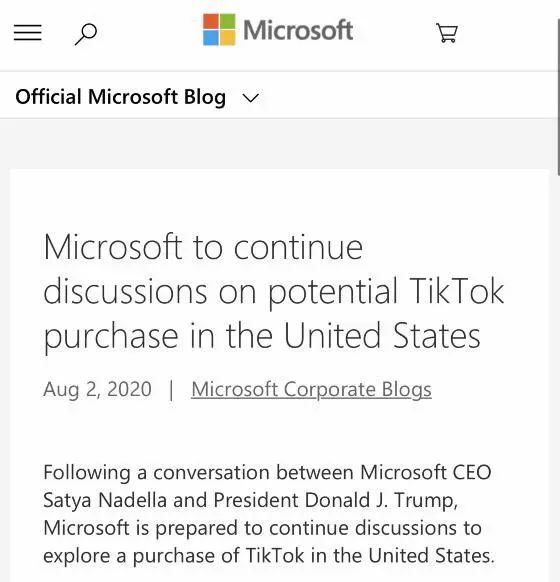The height and width of the screenshot is (582, 560).
Task: Click the paragraph mentioning Satya Nadella
Action: 269,514
